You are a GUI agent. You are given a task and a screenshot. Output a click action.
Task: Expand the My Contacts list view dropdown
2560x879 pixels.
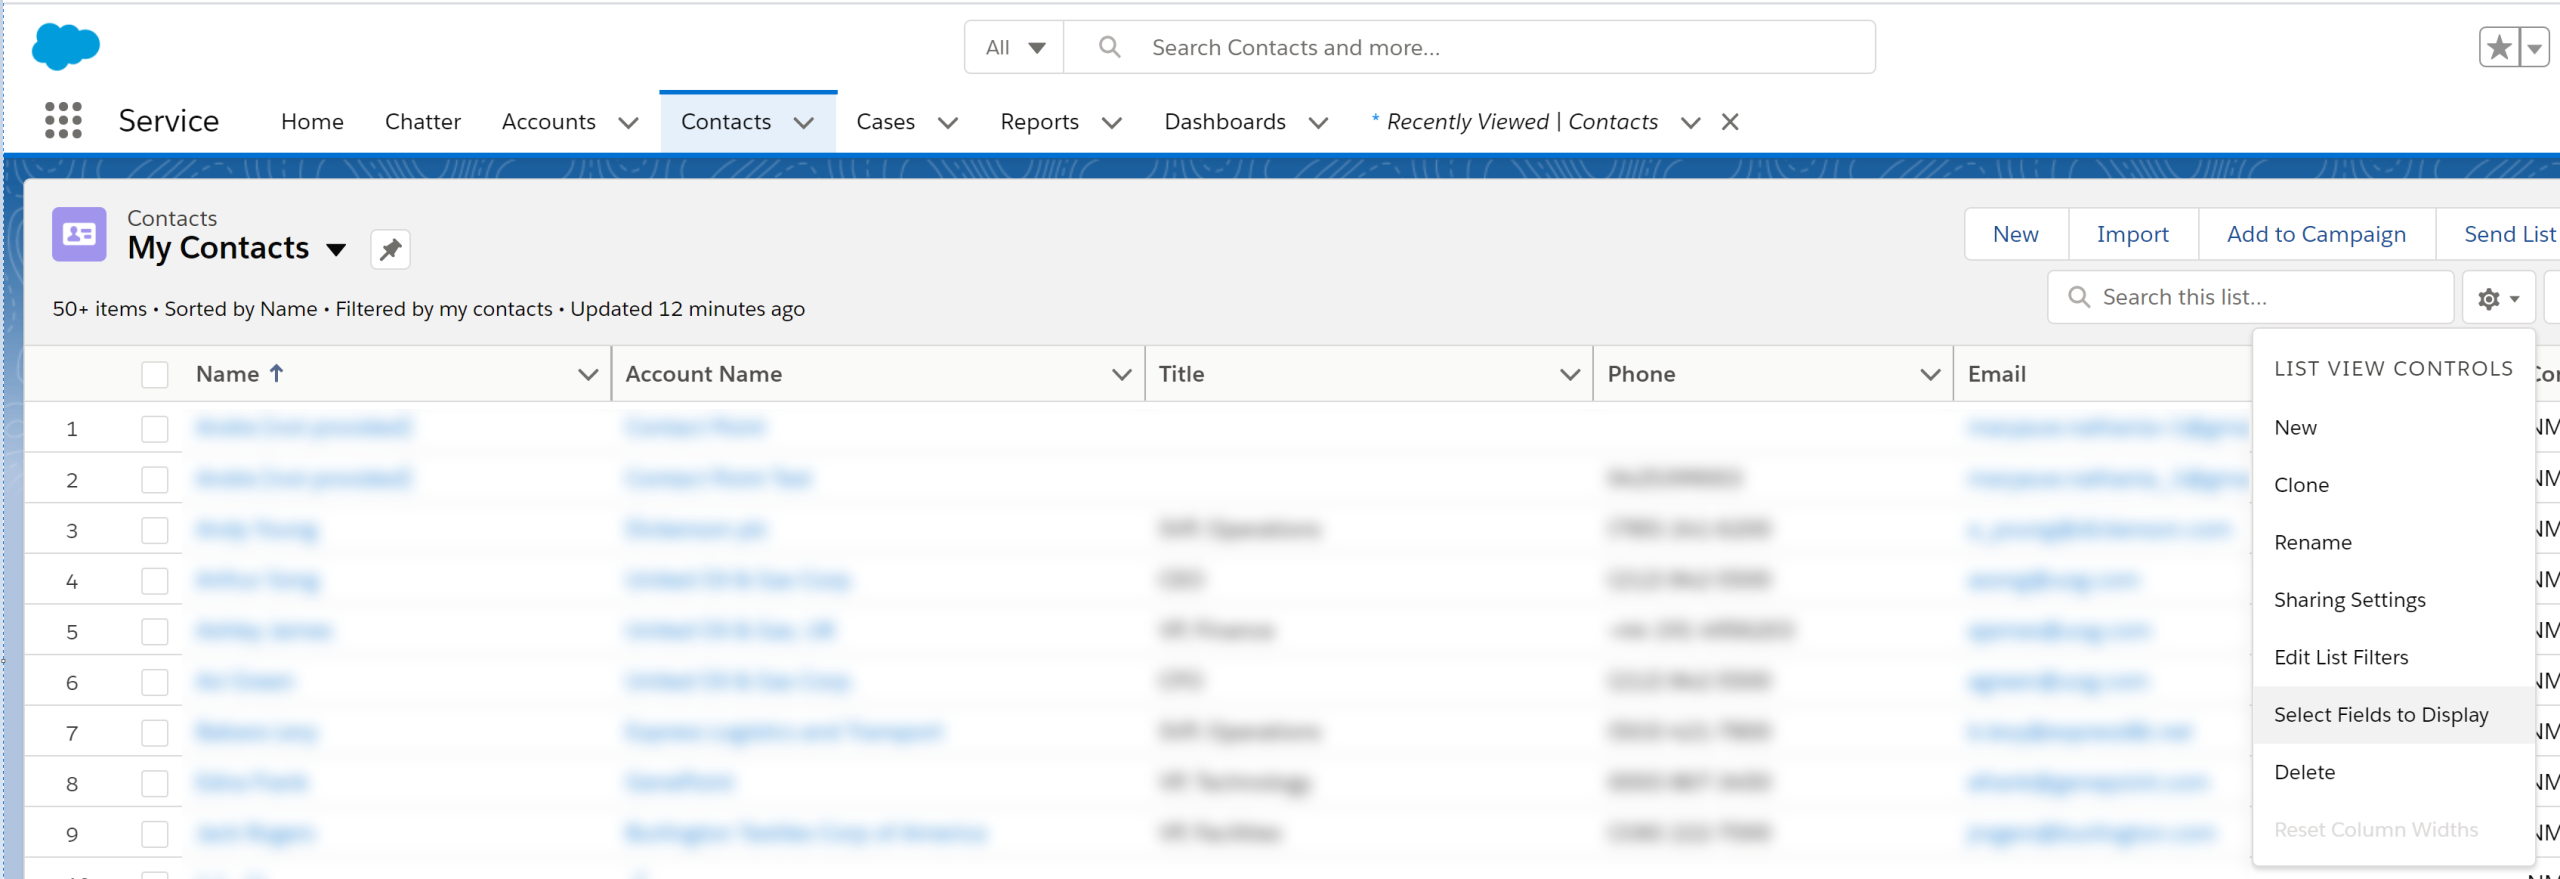coord(336,249)
